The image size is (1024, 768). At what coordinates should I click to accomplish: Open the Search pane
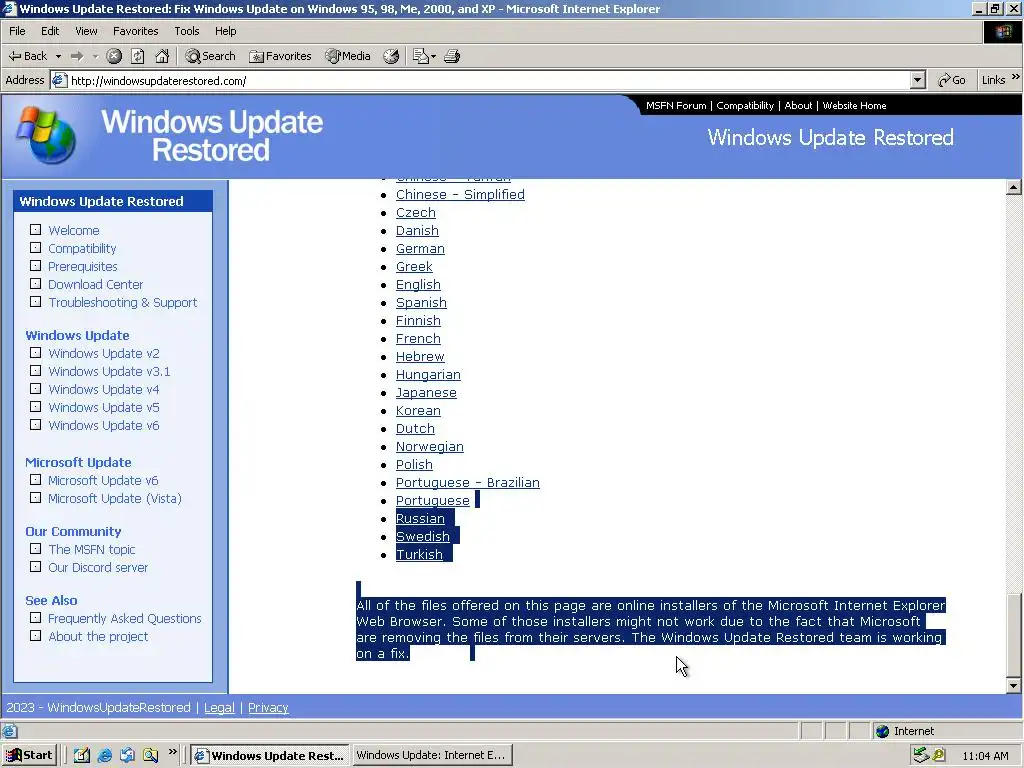210,56
